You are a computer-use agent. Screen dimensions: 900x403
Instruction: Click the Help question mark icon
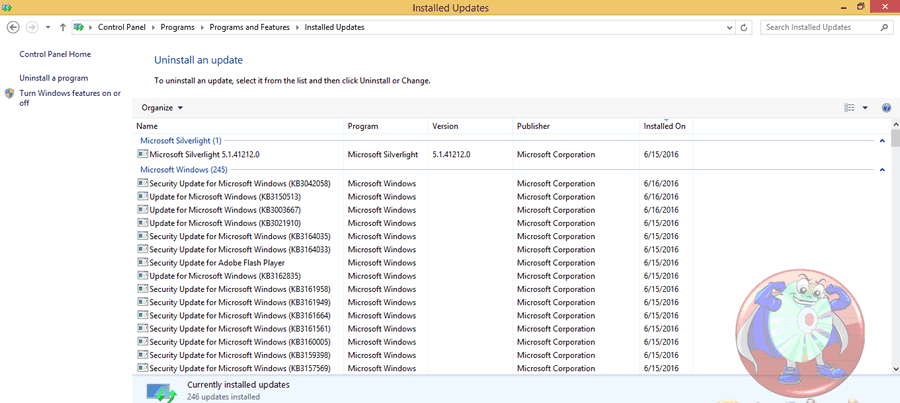click(886, 108)
